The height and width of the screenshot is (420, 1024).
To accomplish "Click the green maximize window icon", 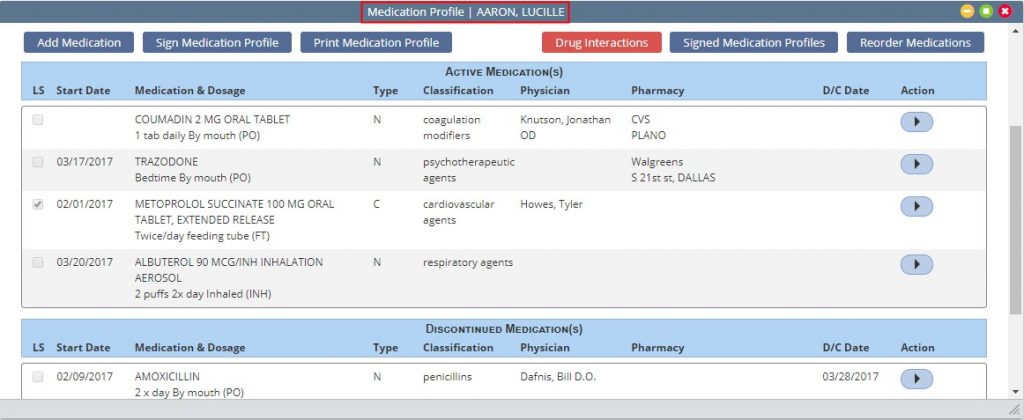I will click(986, 12).
